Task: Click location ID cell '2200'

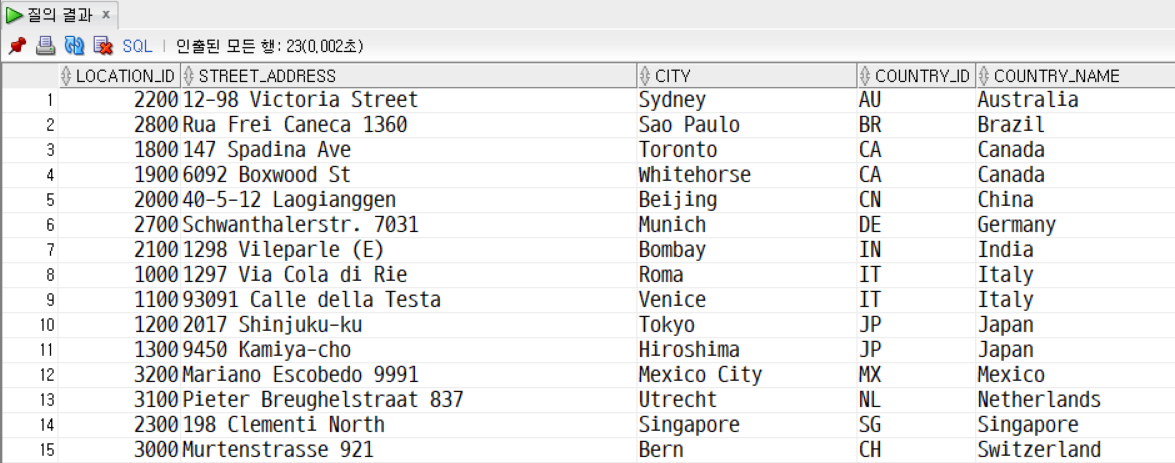Action: pos(119,100)
